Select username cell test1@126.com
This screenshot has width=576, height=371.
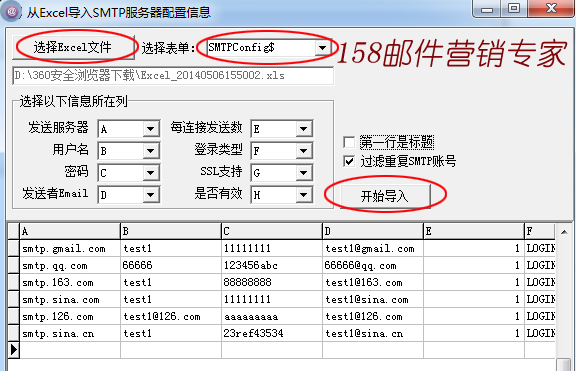(x=171, y=316)
